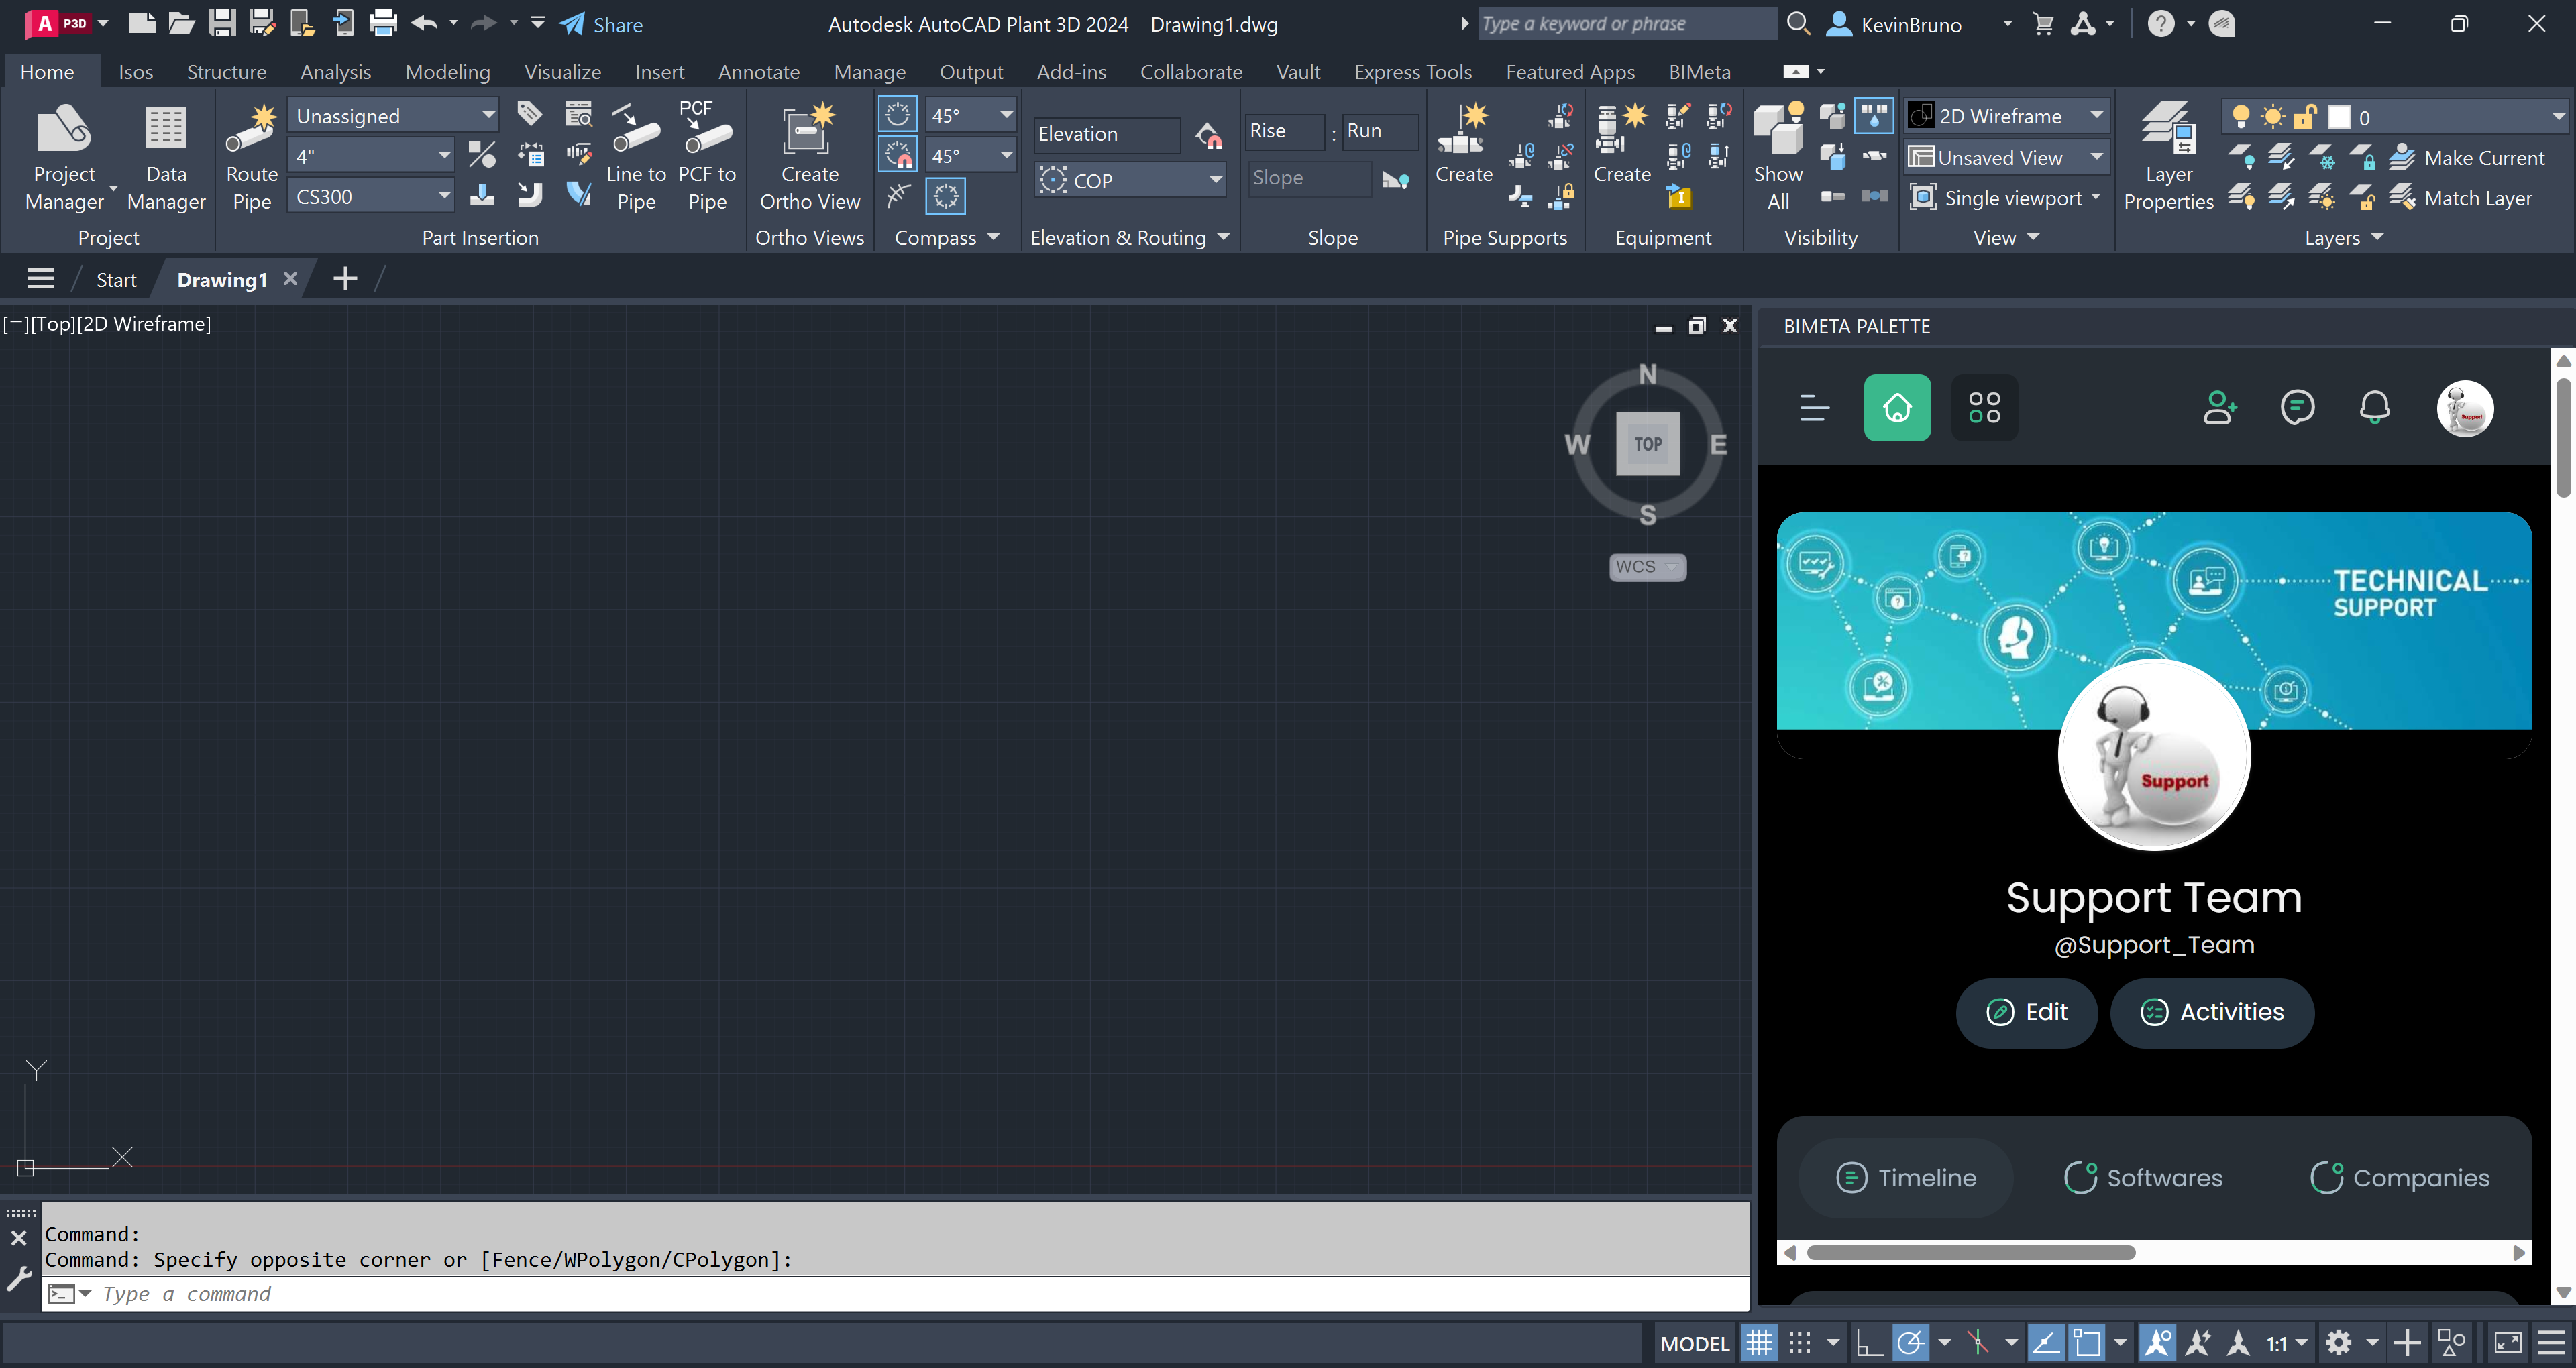
Task: Switch to the BIMeta ribbon tab
Action: coord(1699,72)
